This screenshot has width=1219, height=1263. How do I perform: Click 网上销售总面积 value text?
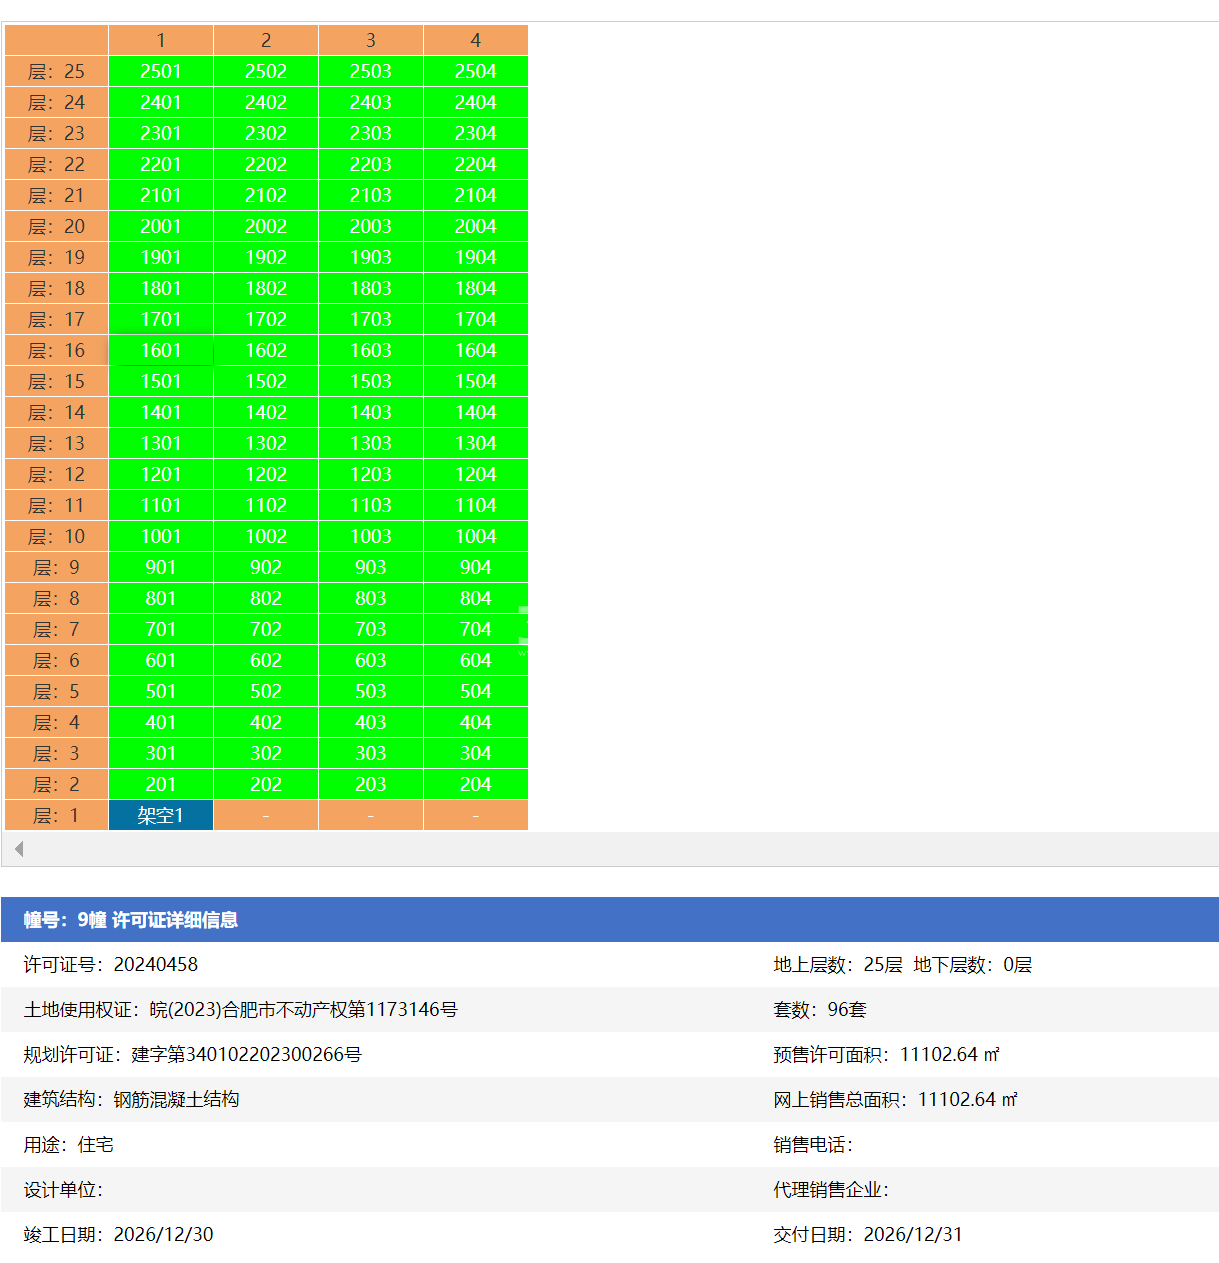[x=968, y=1100]
